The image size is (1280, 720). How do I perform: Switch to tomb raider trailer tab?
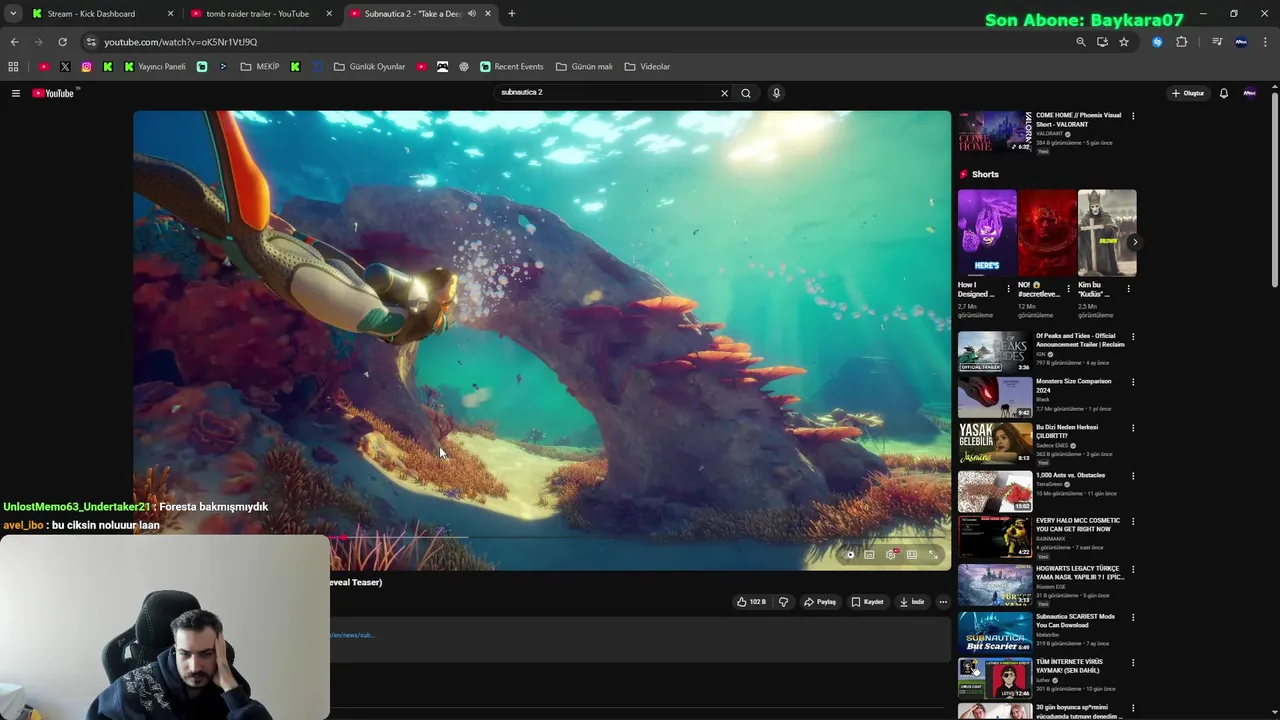pyautogui.click(x=261, y=14)
